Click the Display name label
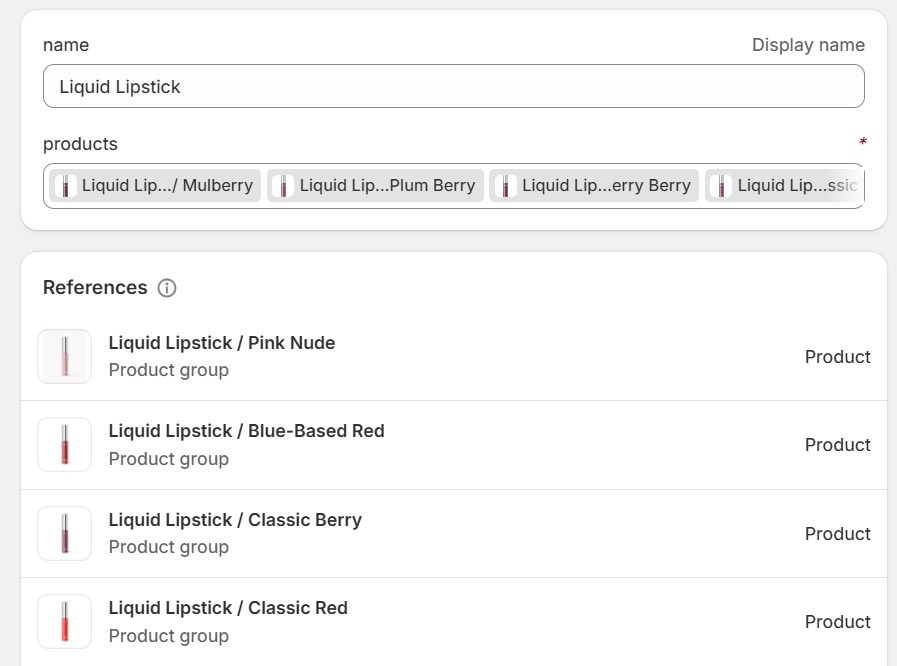Image resolution: width=897 pixels, height=666 pixels. tap(808, 45)
